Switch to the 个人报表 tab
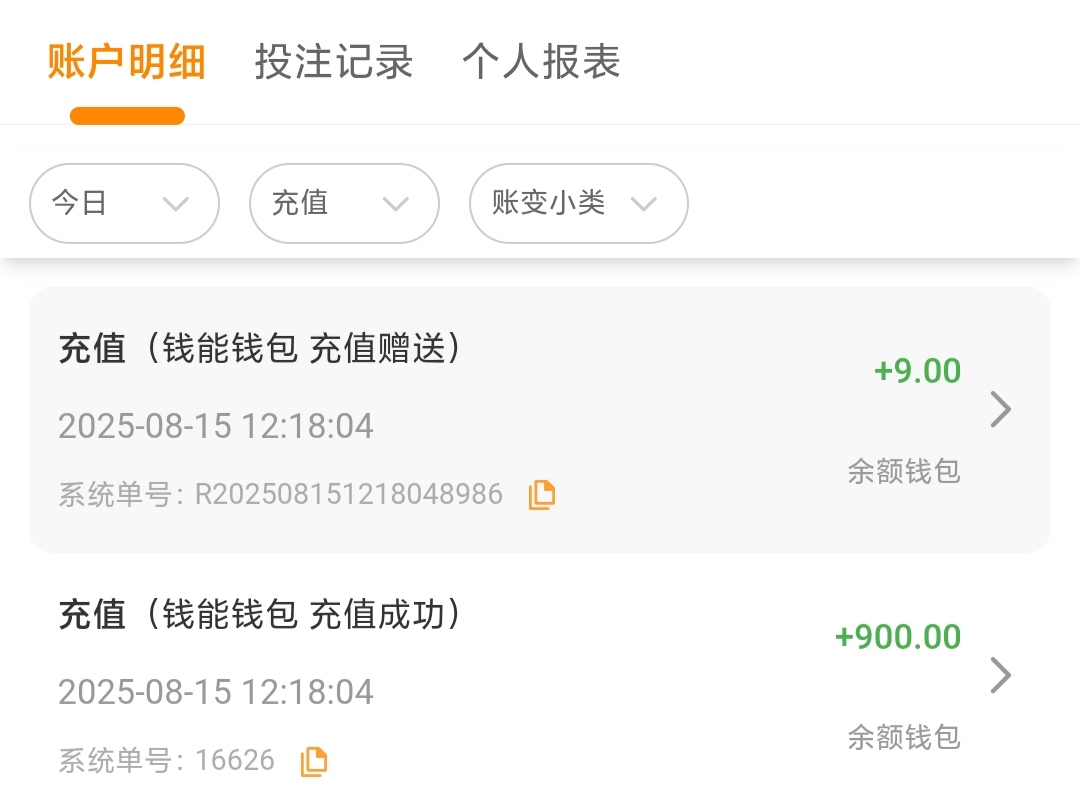 pos(541,62)
